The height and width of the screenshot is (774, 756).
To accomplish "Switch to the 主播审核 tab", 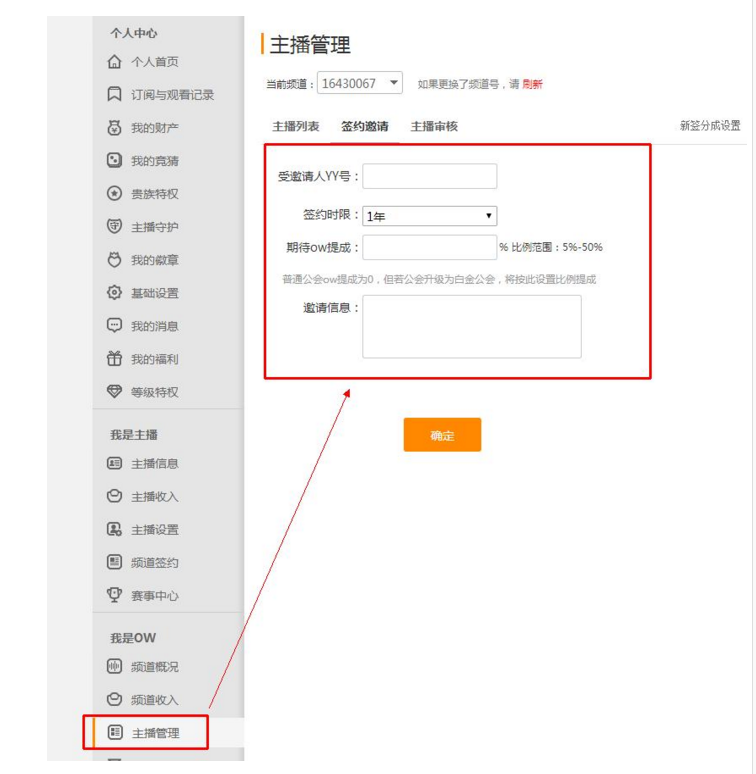I will (x=434, y=127).
